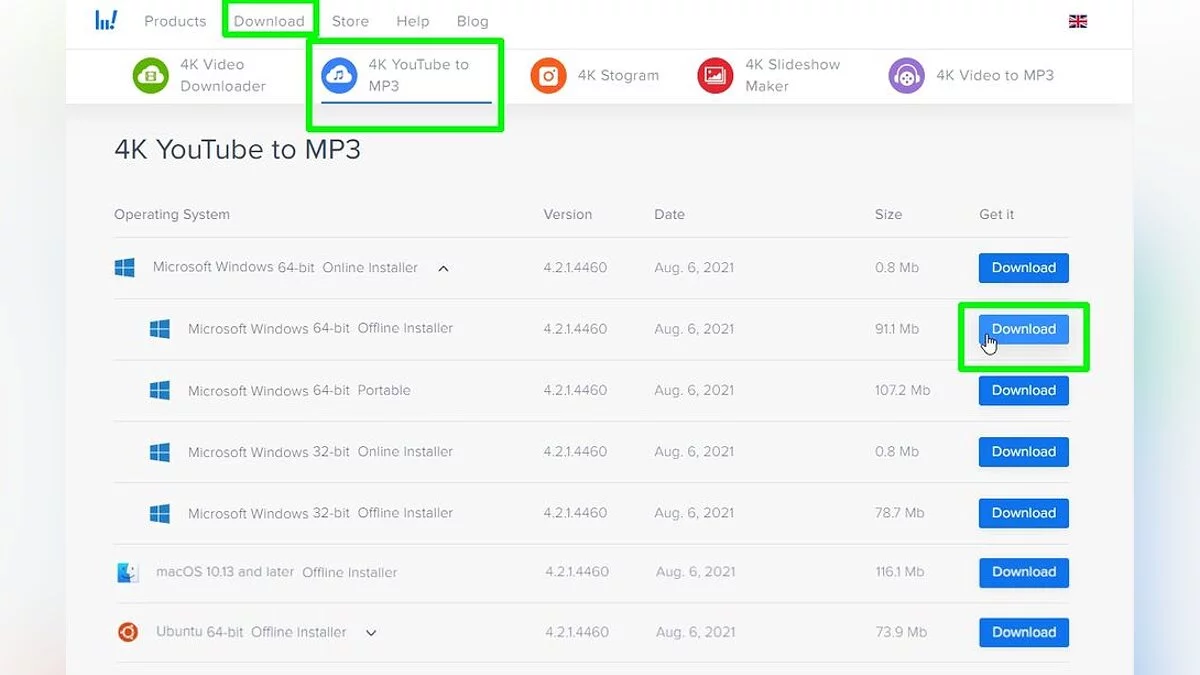Click 'Microsoft Windows 64-bit Portable' text

pyautogui.click(x=299, y=391)
